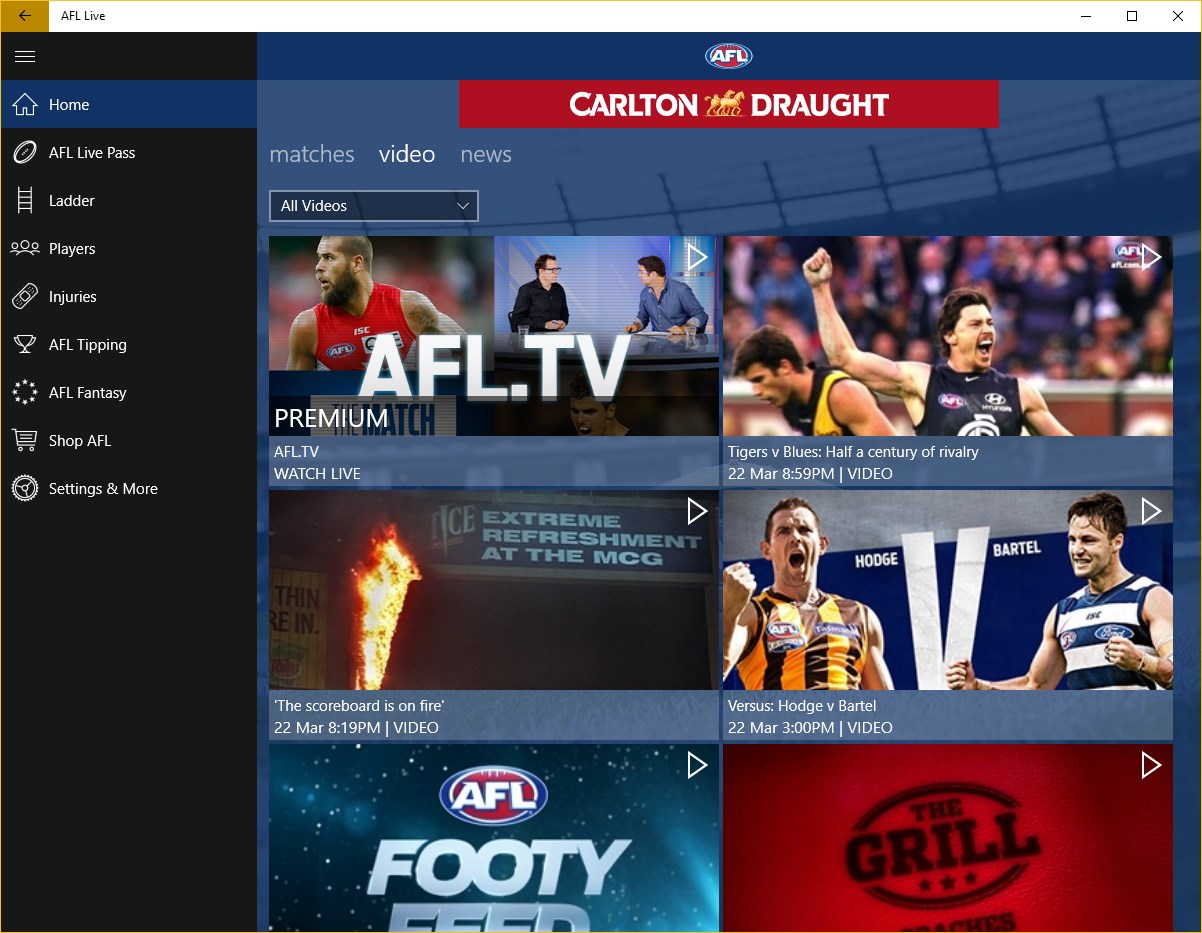This screenshot has height=933, width=1202.
Task: Open the Injuries menu item
Action: tap(129, 296)
